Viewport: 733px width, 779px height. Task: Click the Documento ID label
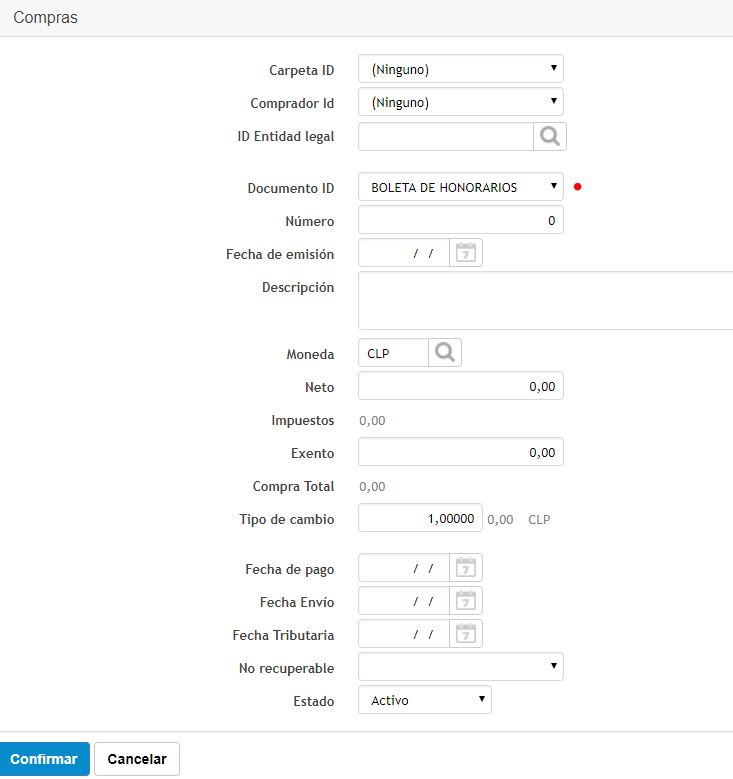pyautogui.click(x=291, y=188)
